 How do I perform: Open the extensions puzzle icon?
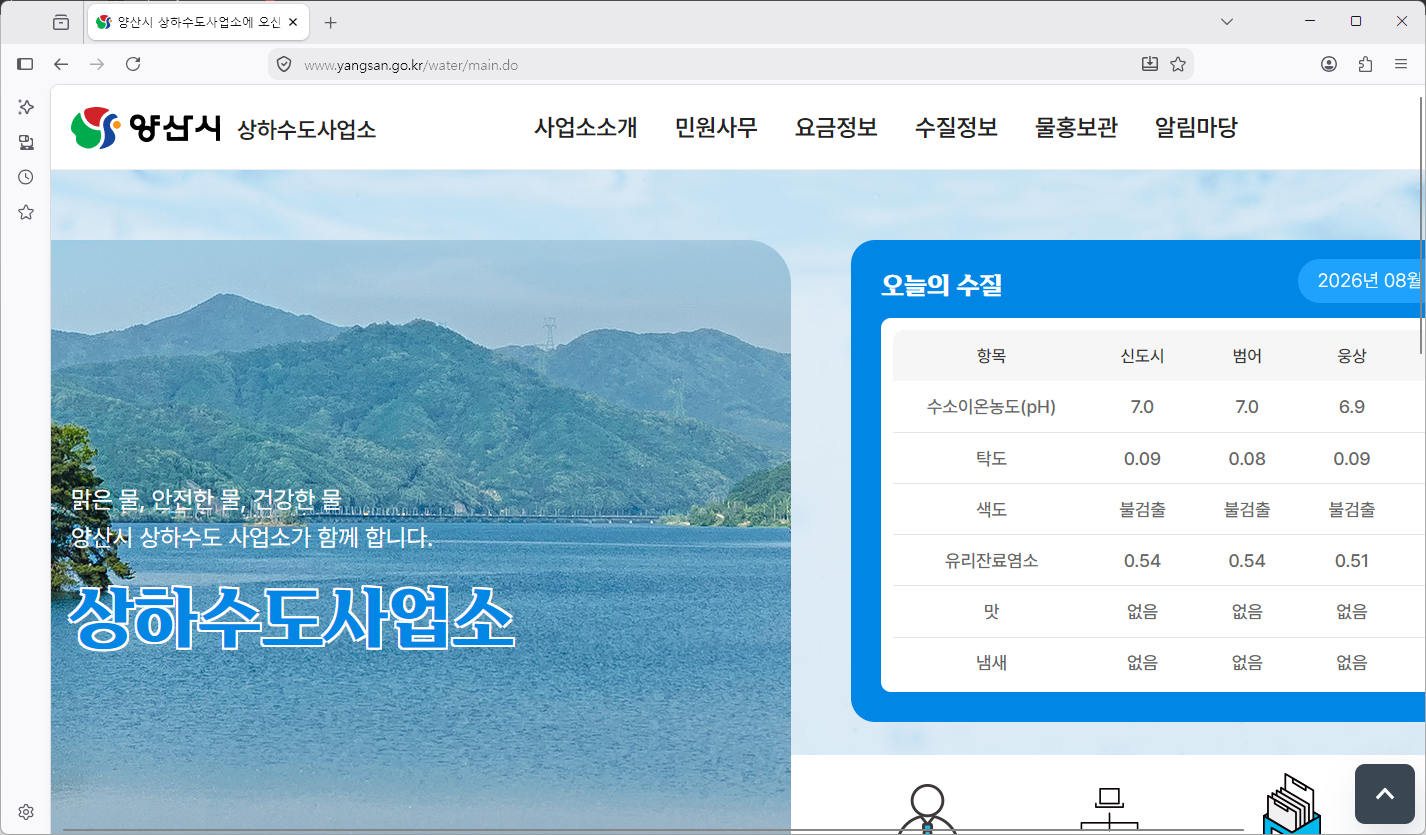click(1365, 64)
